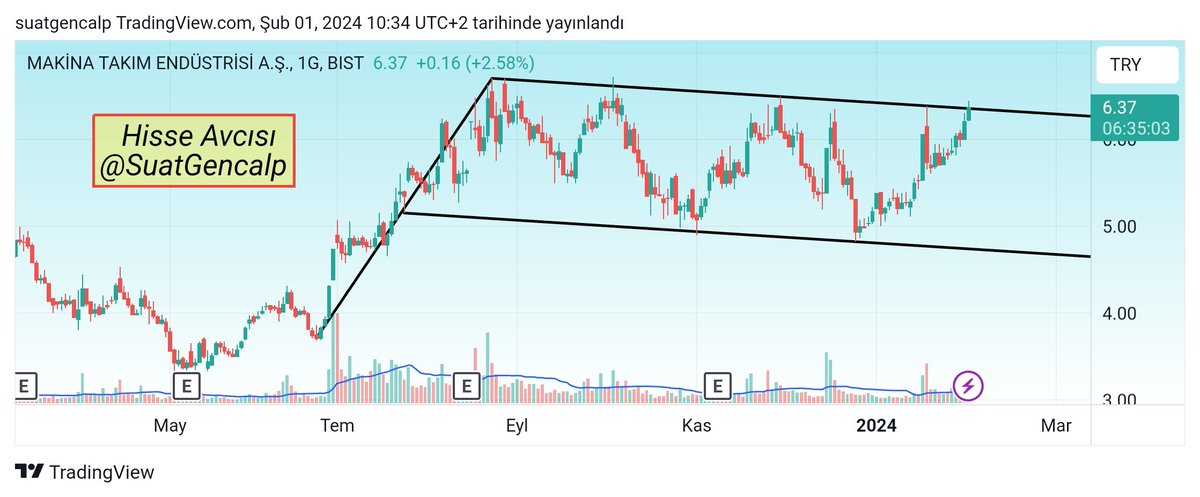Click the Tem label on time axis
The width and height of the screenshot is (1200, 497).
click(x=337, y=426)
